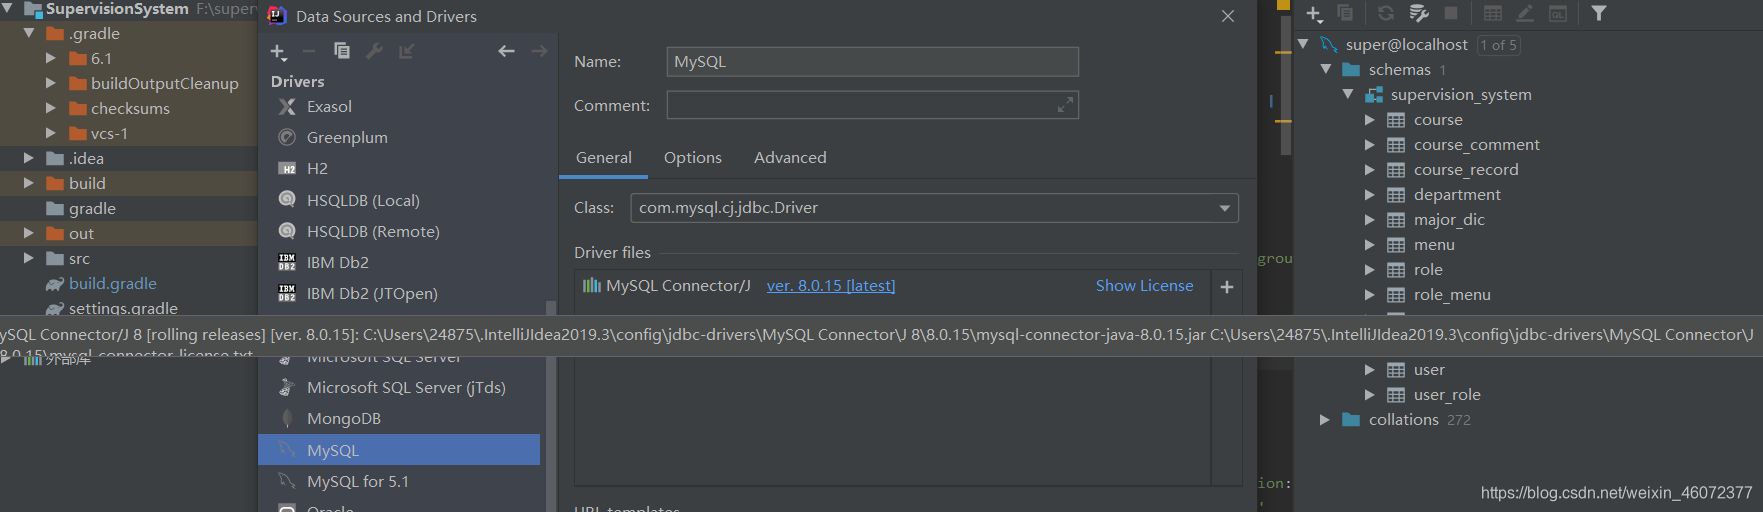Click Show License link

[x=1144, y=286]
